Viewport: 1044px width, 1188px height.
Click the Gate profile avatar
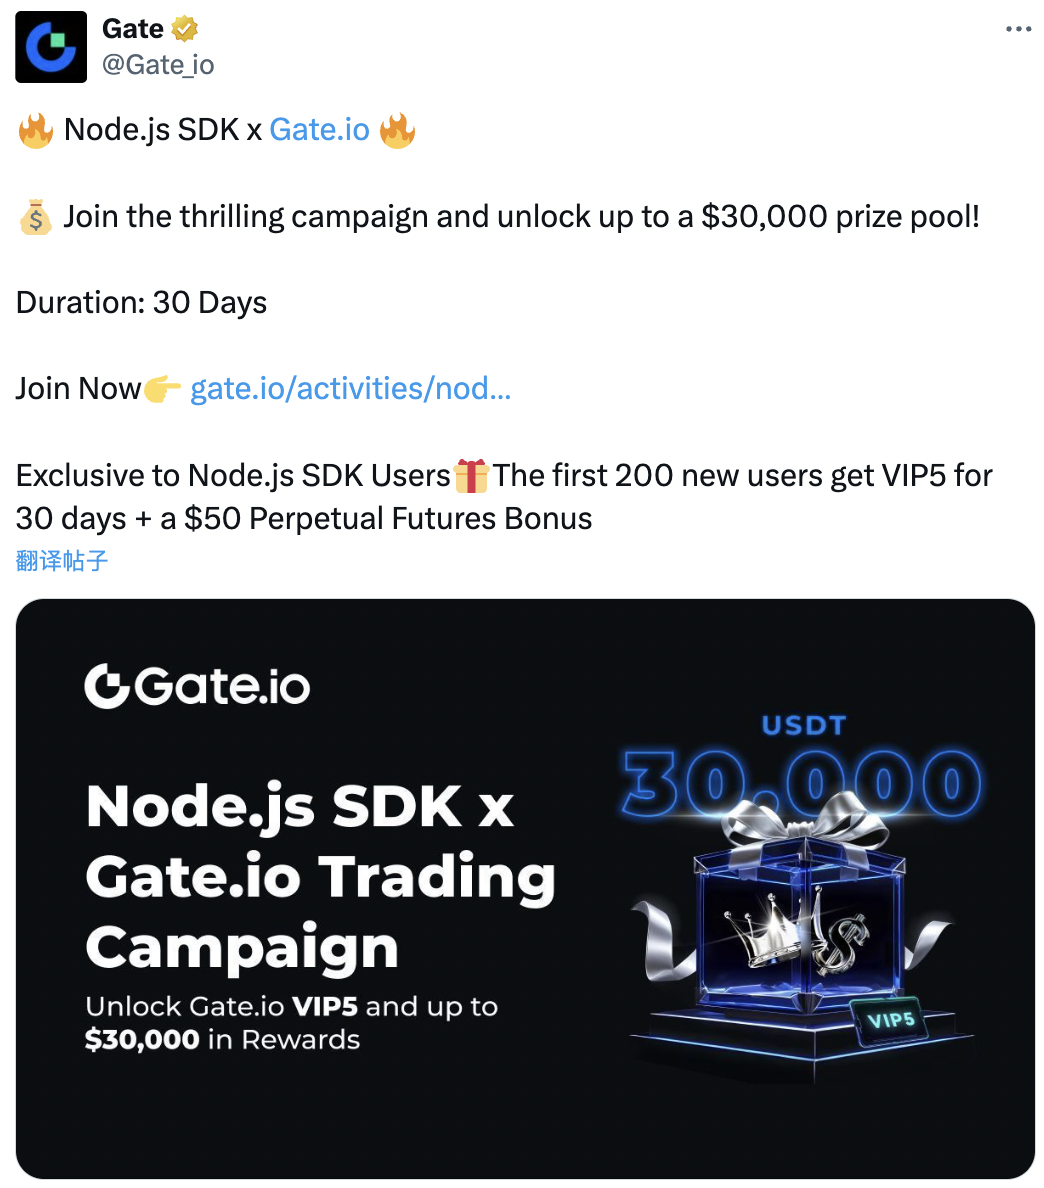(51, 47)
